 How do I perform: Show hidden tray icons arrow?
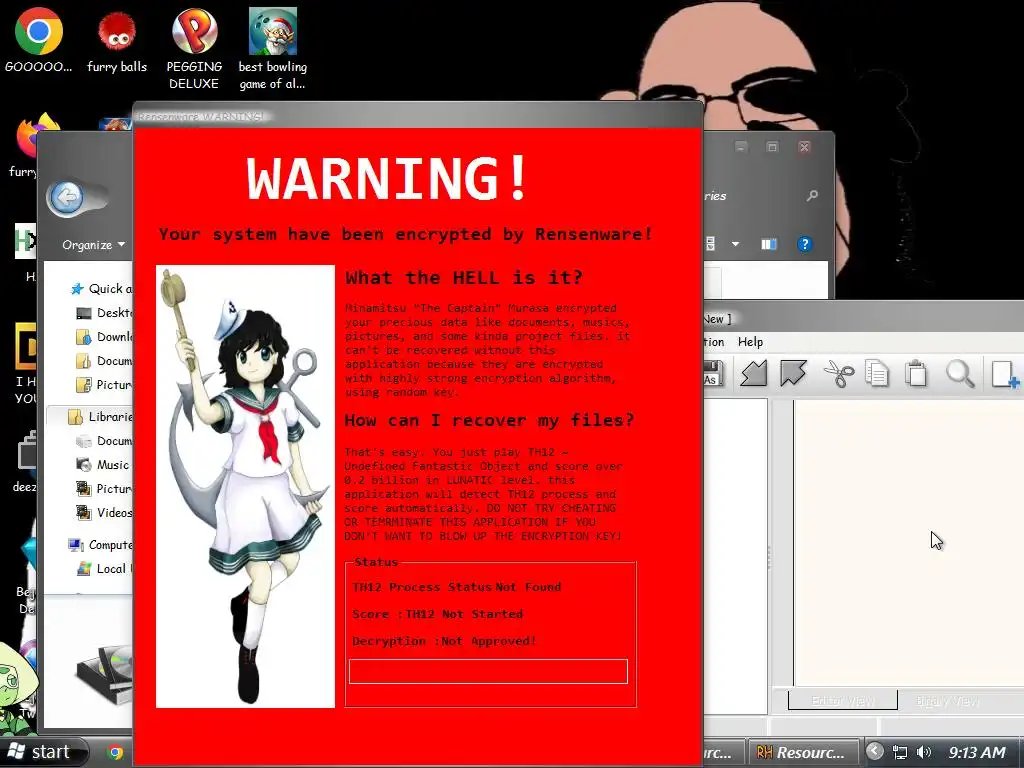pyautogui.click(x=875, y=752)
